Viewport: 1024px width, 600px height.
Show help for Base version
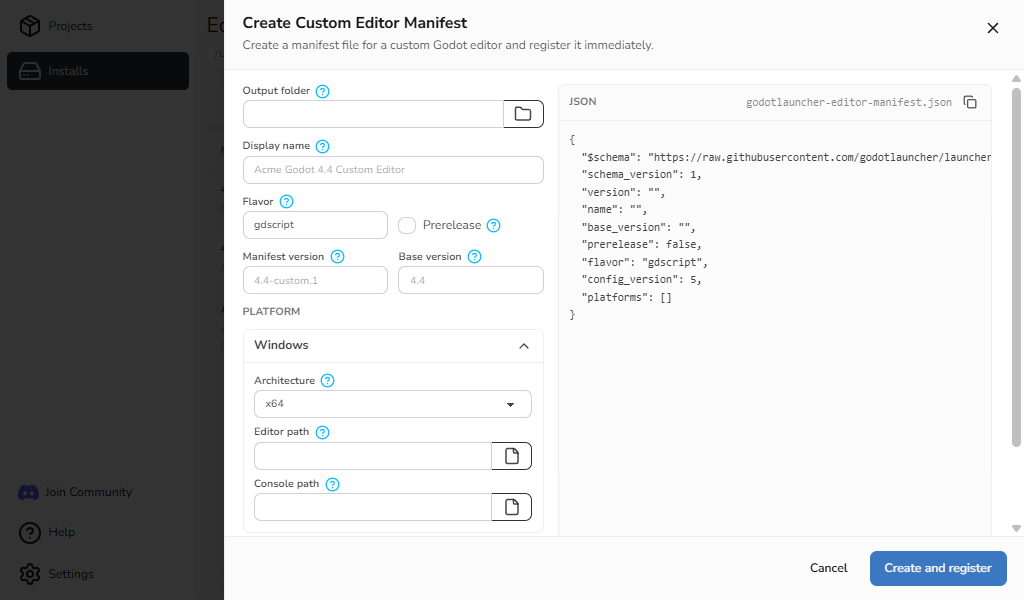[x=475, y=257]
